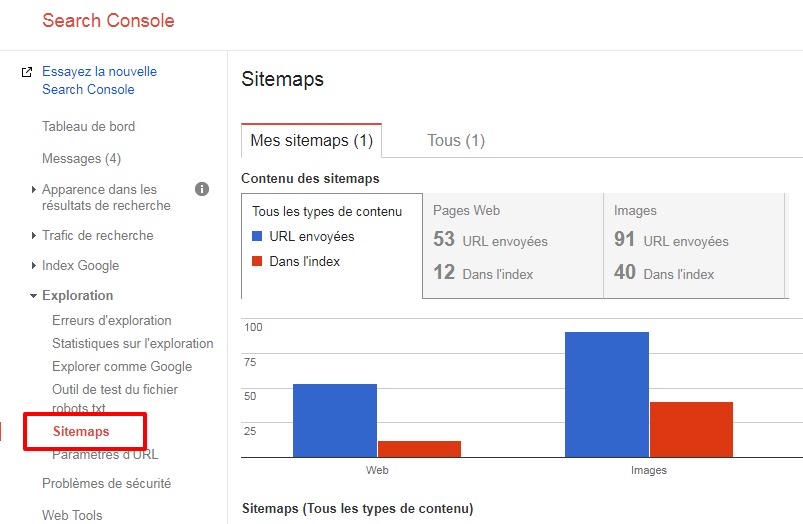Click the red Dans l'index legend swatch
Screen dimensions: 803x524
tap(257, 261)
